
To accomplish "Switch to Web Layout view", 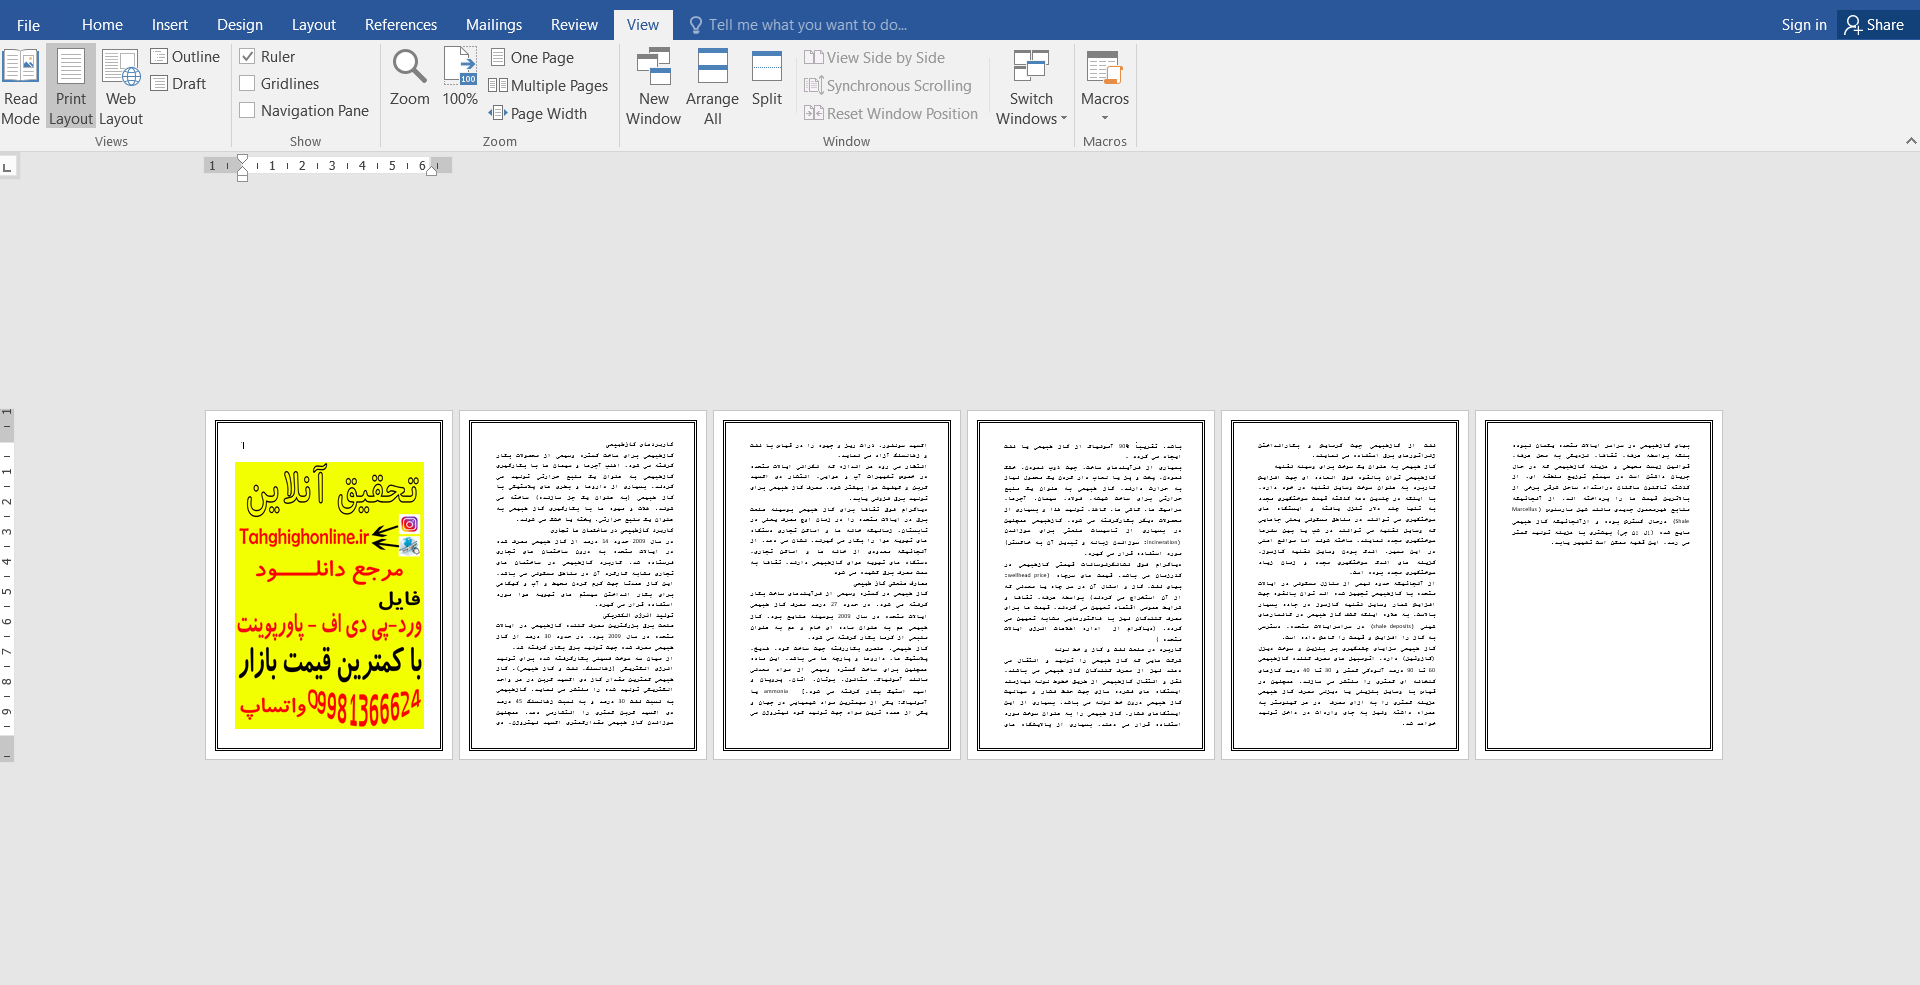I will click(x=121, y=86).
